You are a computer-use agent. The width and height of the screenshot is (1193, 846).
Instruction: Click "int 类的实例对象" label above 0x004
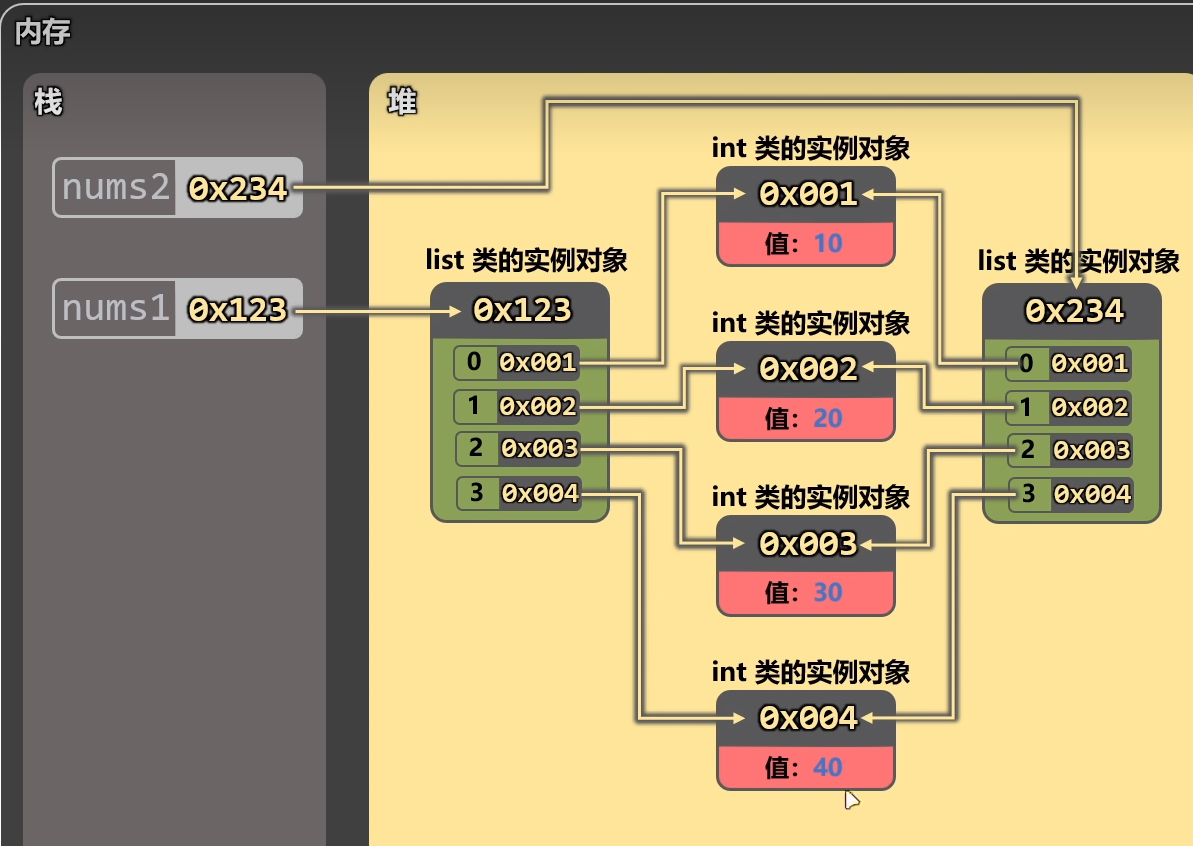(811, 673)
